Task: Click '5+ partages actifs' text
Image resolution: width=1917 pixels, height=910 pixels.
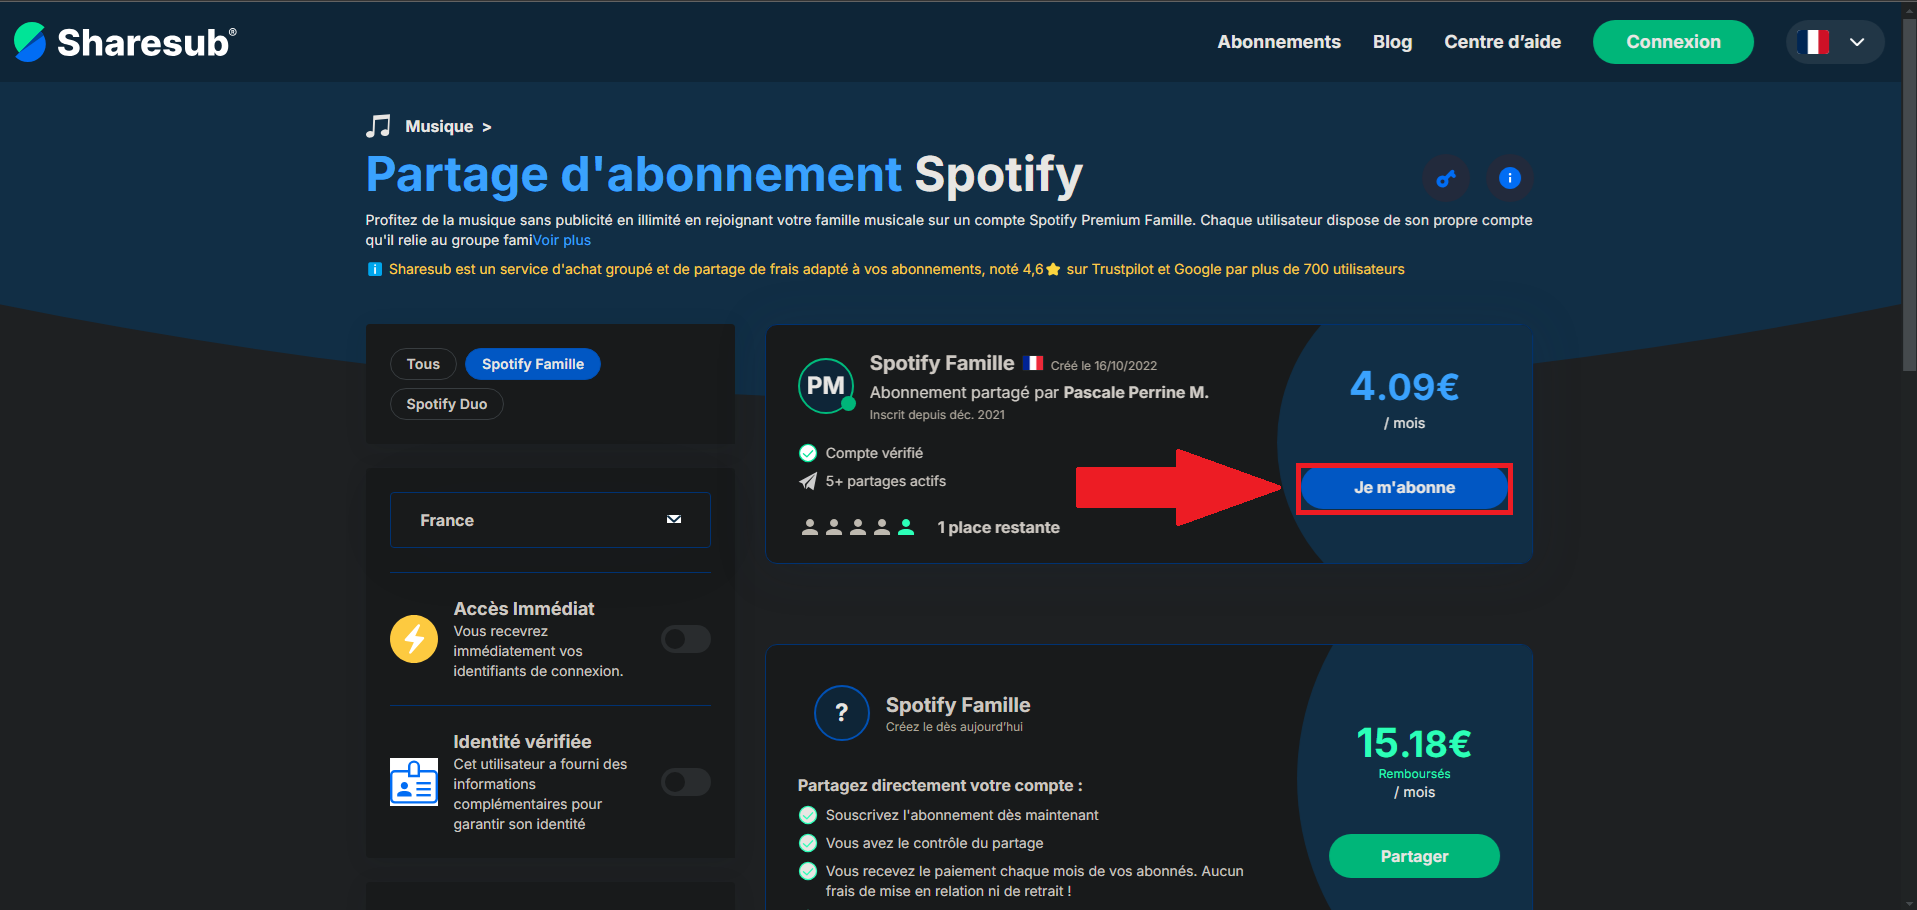Action: [x=886, y=481]
